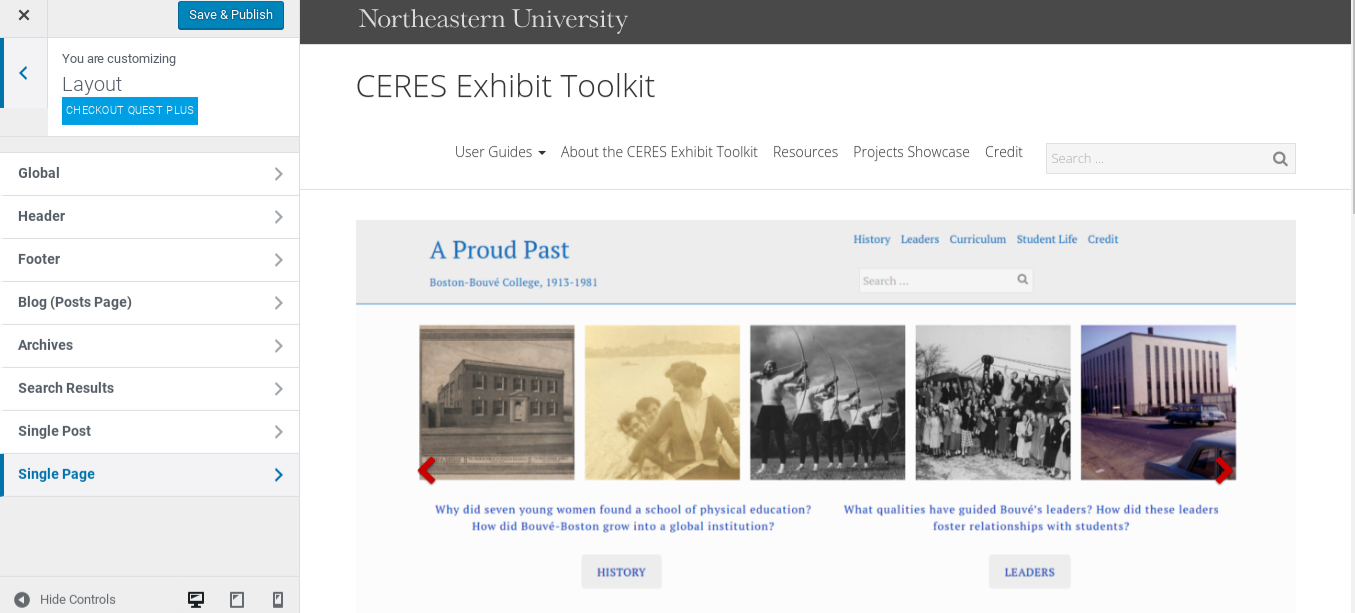Open the Projects Showcase menu item
Screen dimensions: 1355x613
point(911,152)
